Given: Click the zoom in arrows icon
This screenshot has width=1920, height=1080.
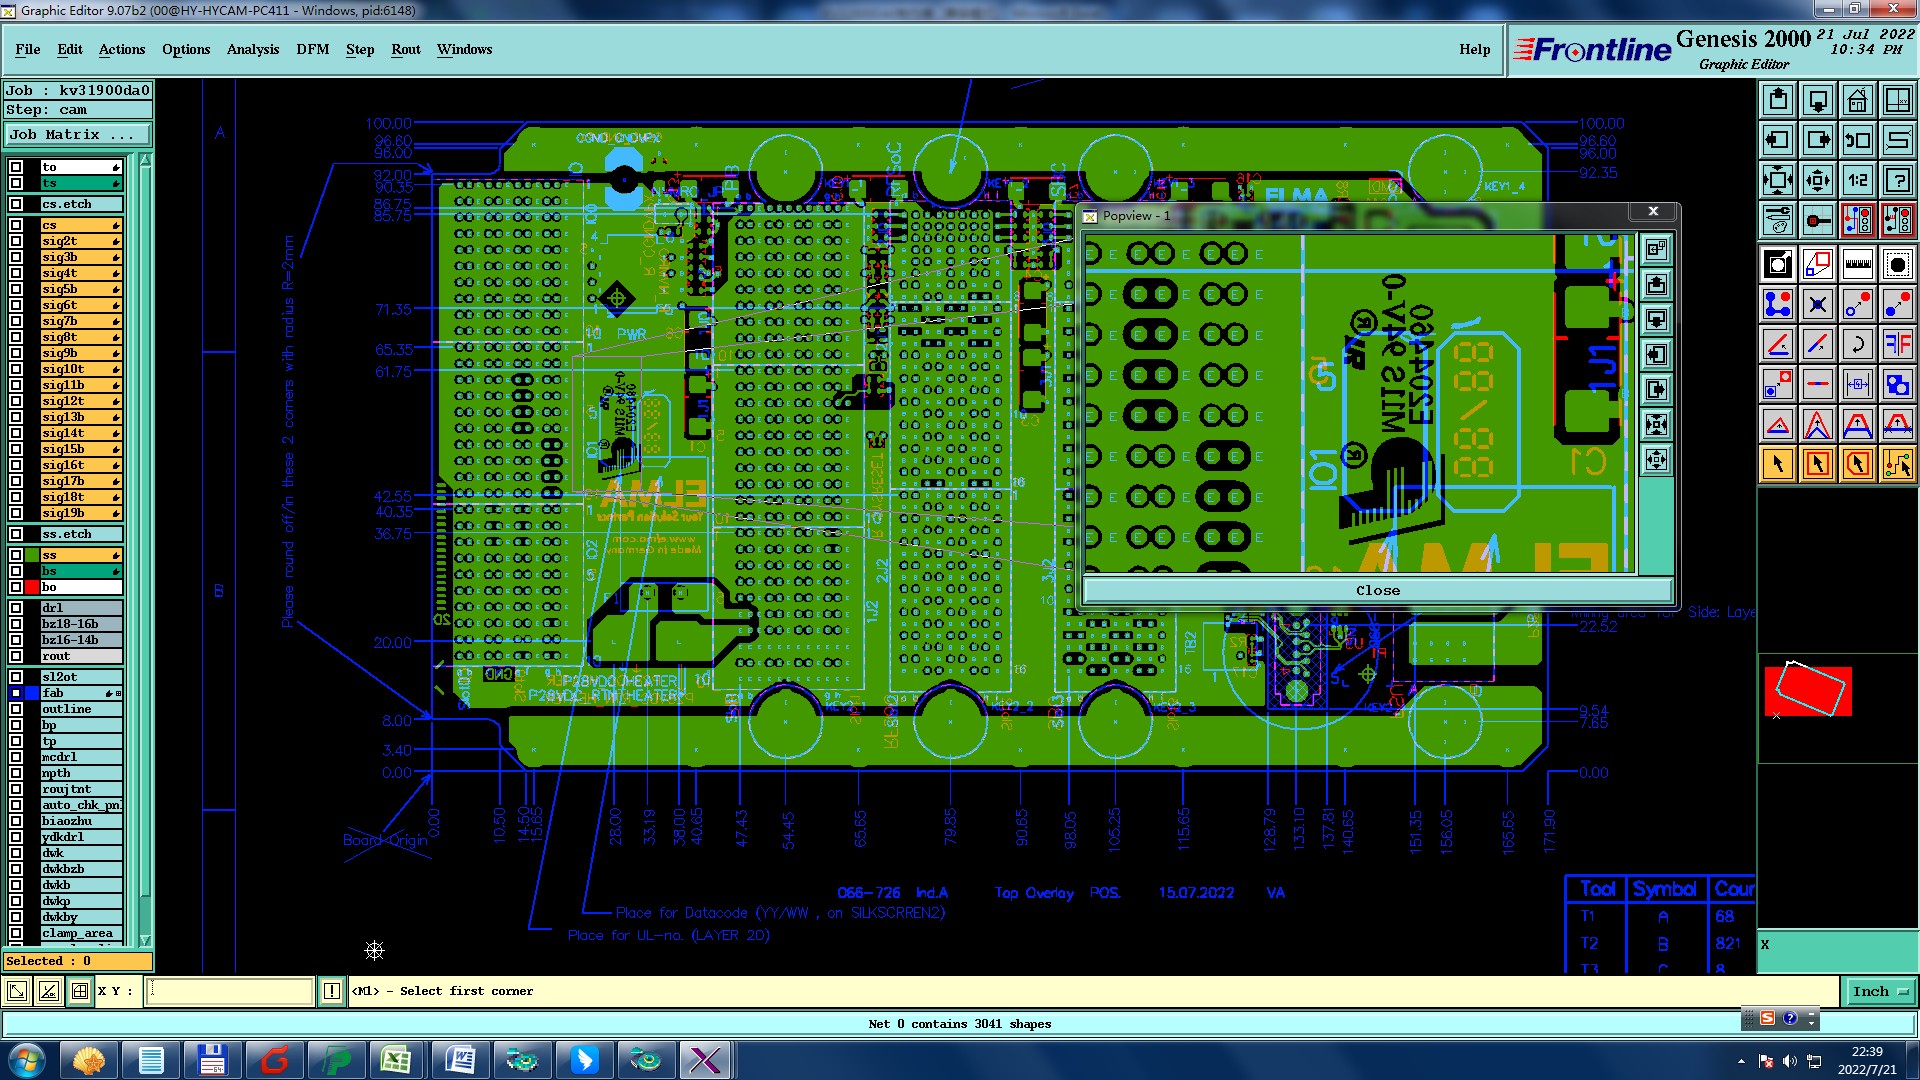Looking at the screenshot, I should [1818, 180].
